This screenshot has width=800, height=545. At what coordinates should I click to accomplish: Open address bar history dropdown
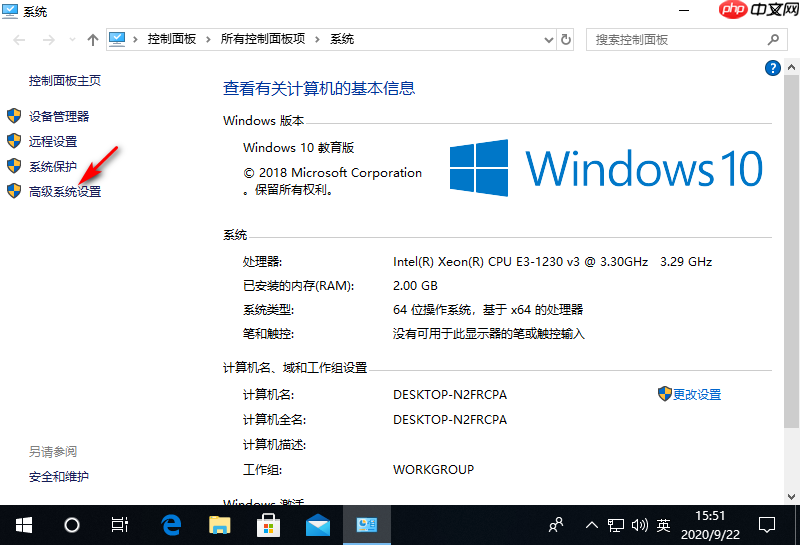[x=548, y=40]
